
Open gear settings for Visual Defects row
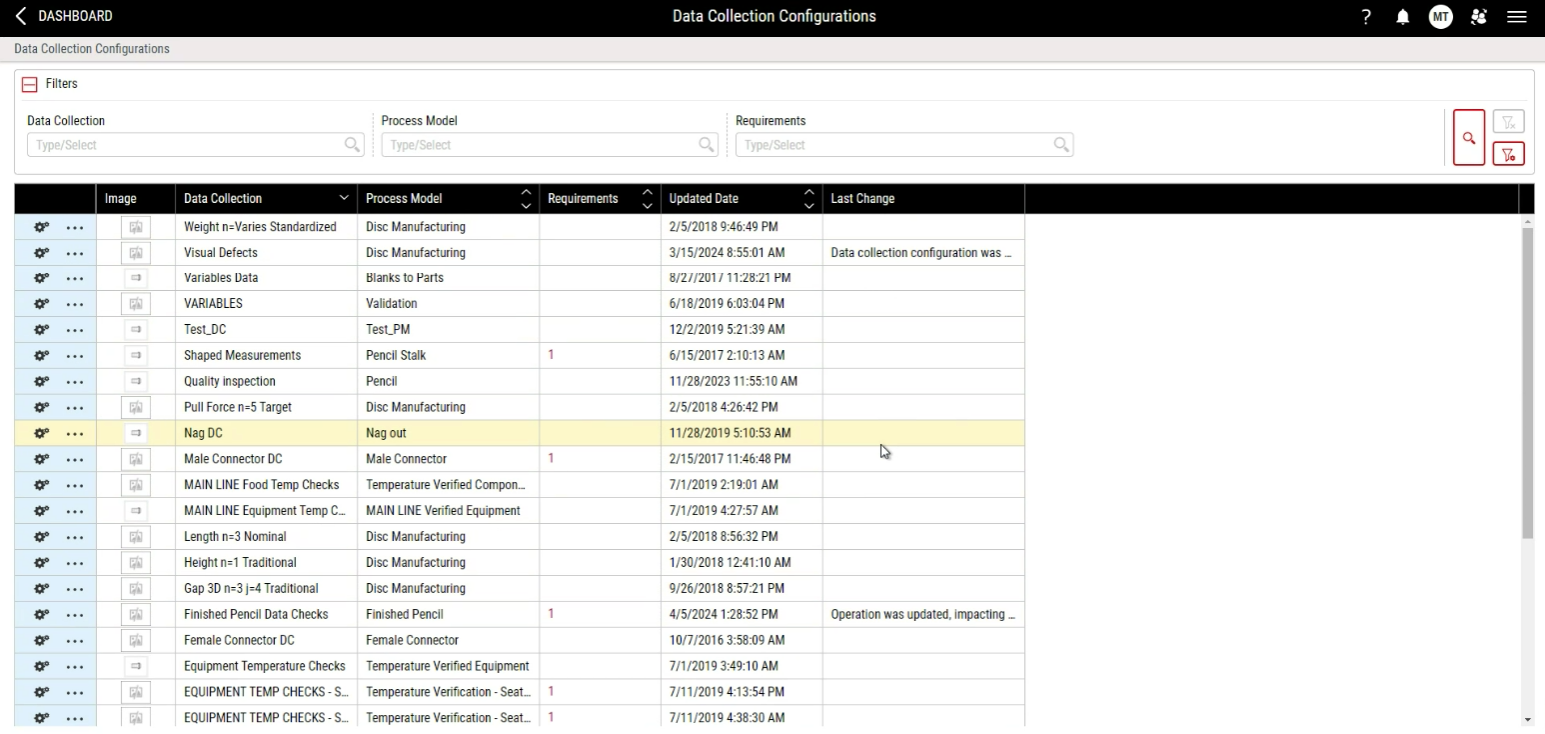[41, 253]
